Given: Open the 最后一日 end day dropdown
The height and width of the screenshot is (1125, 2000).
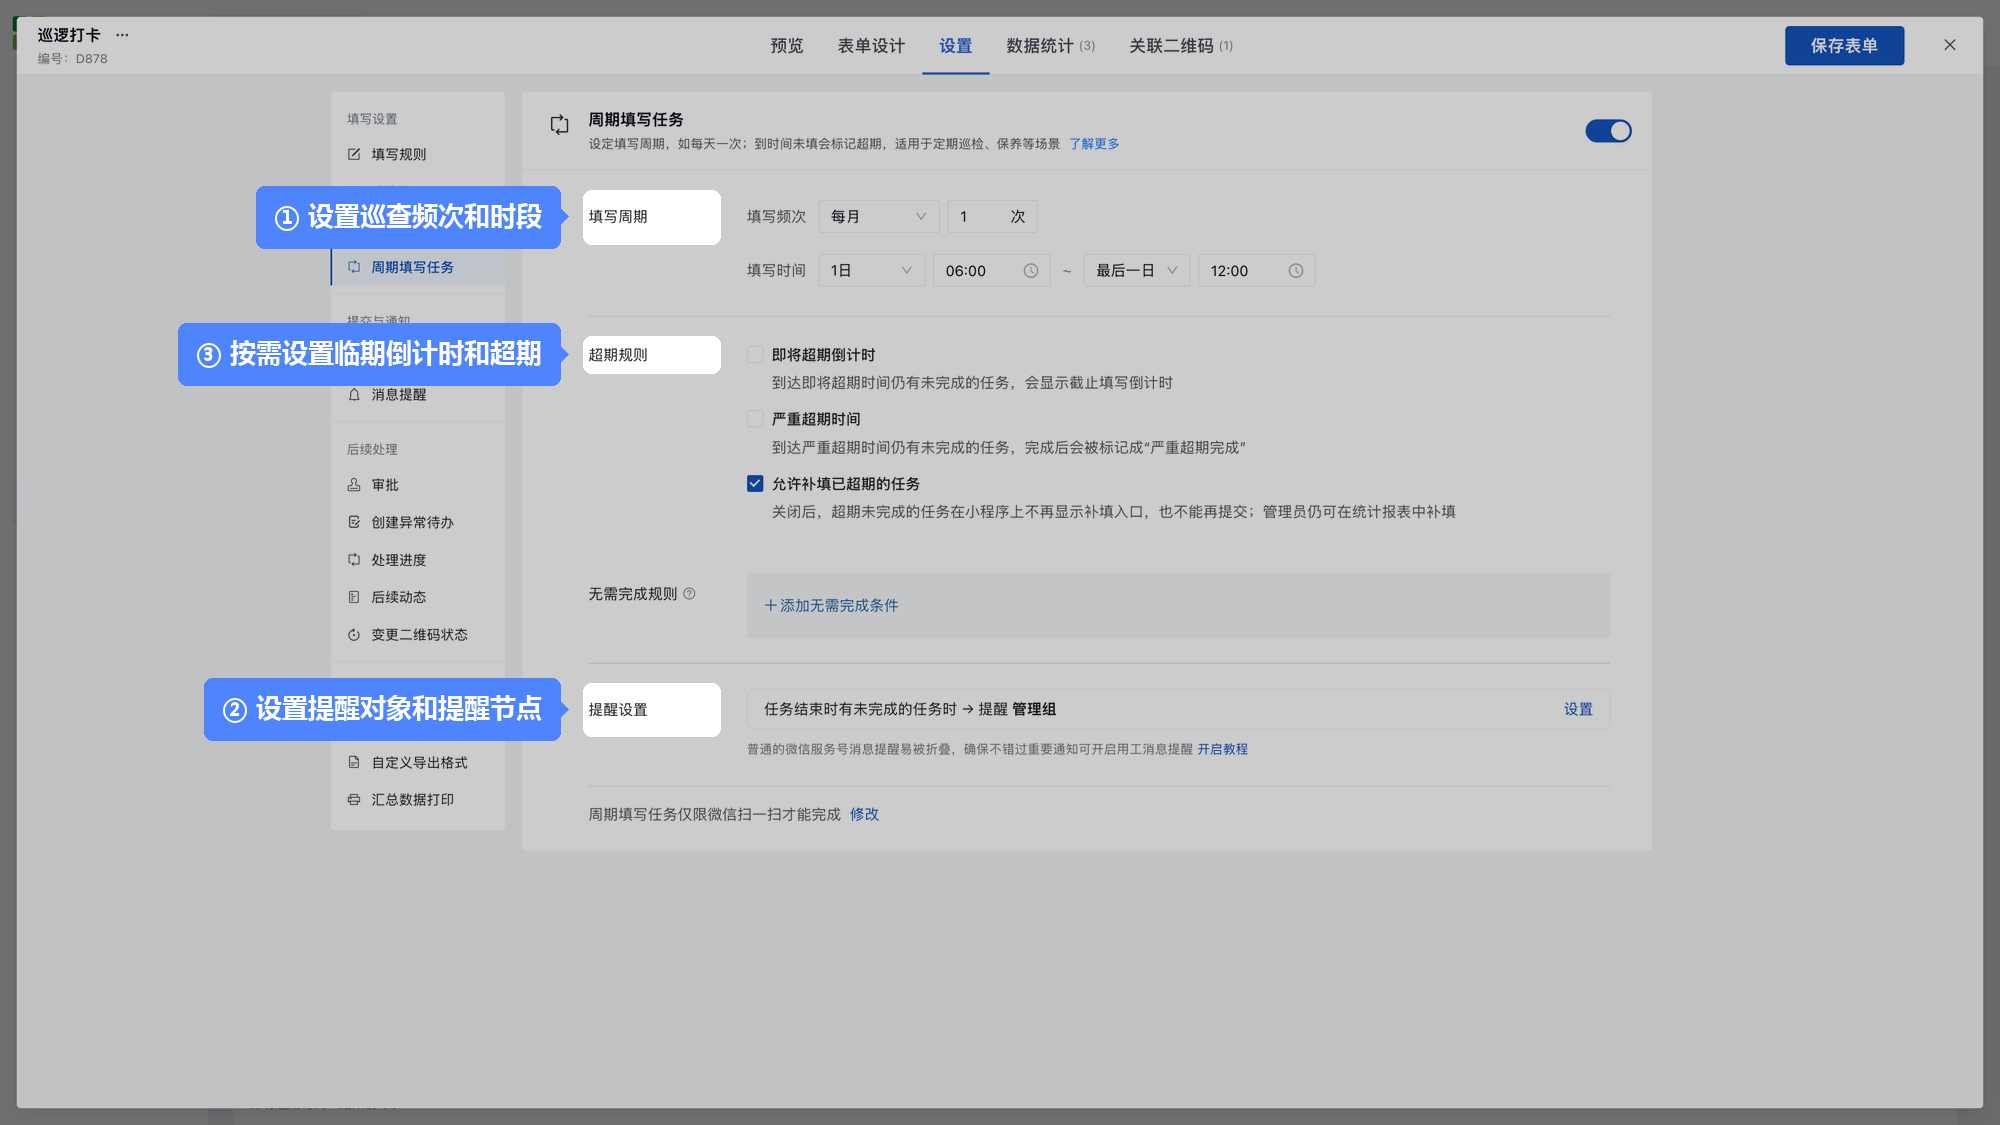Looking at the screenshot, I should click(x=1136, y=271).
